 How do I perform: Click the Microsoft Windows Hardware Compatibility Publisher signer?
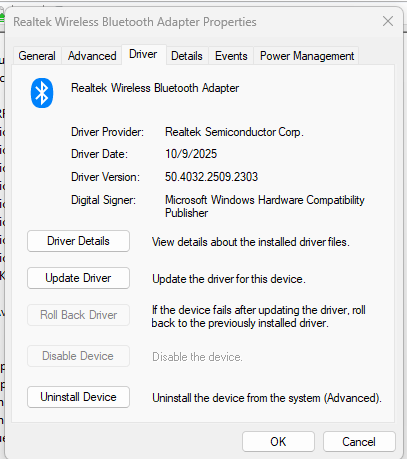tap(265, 206)
